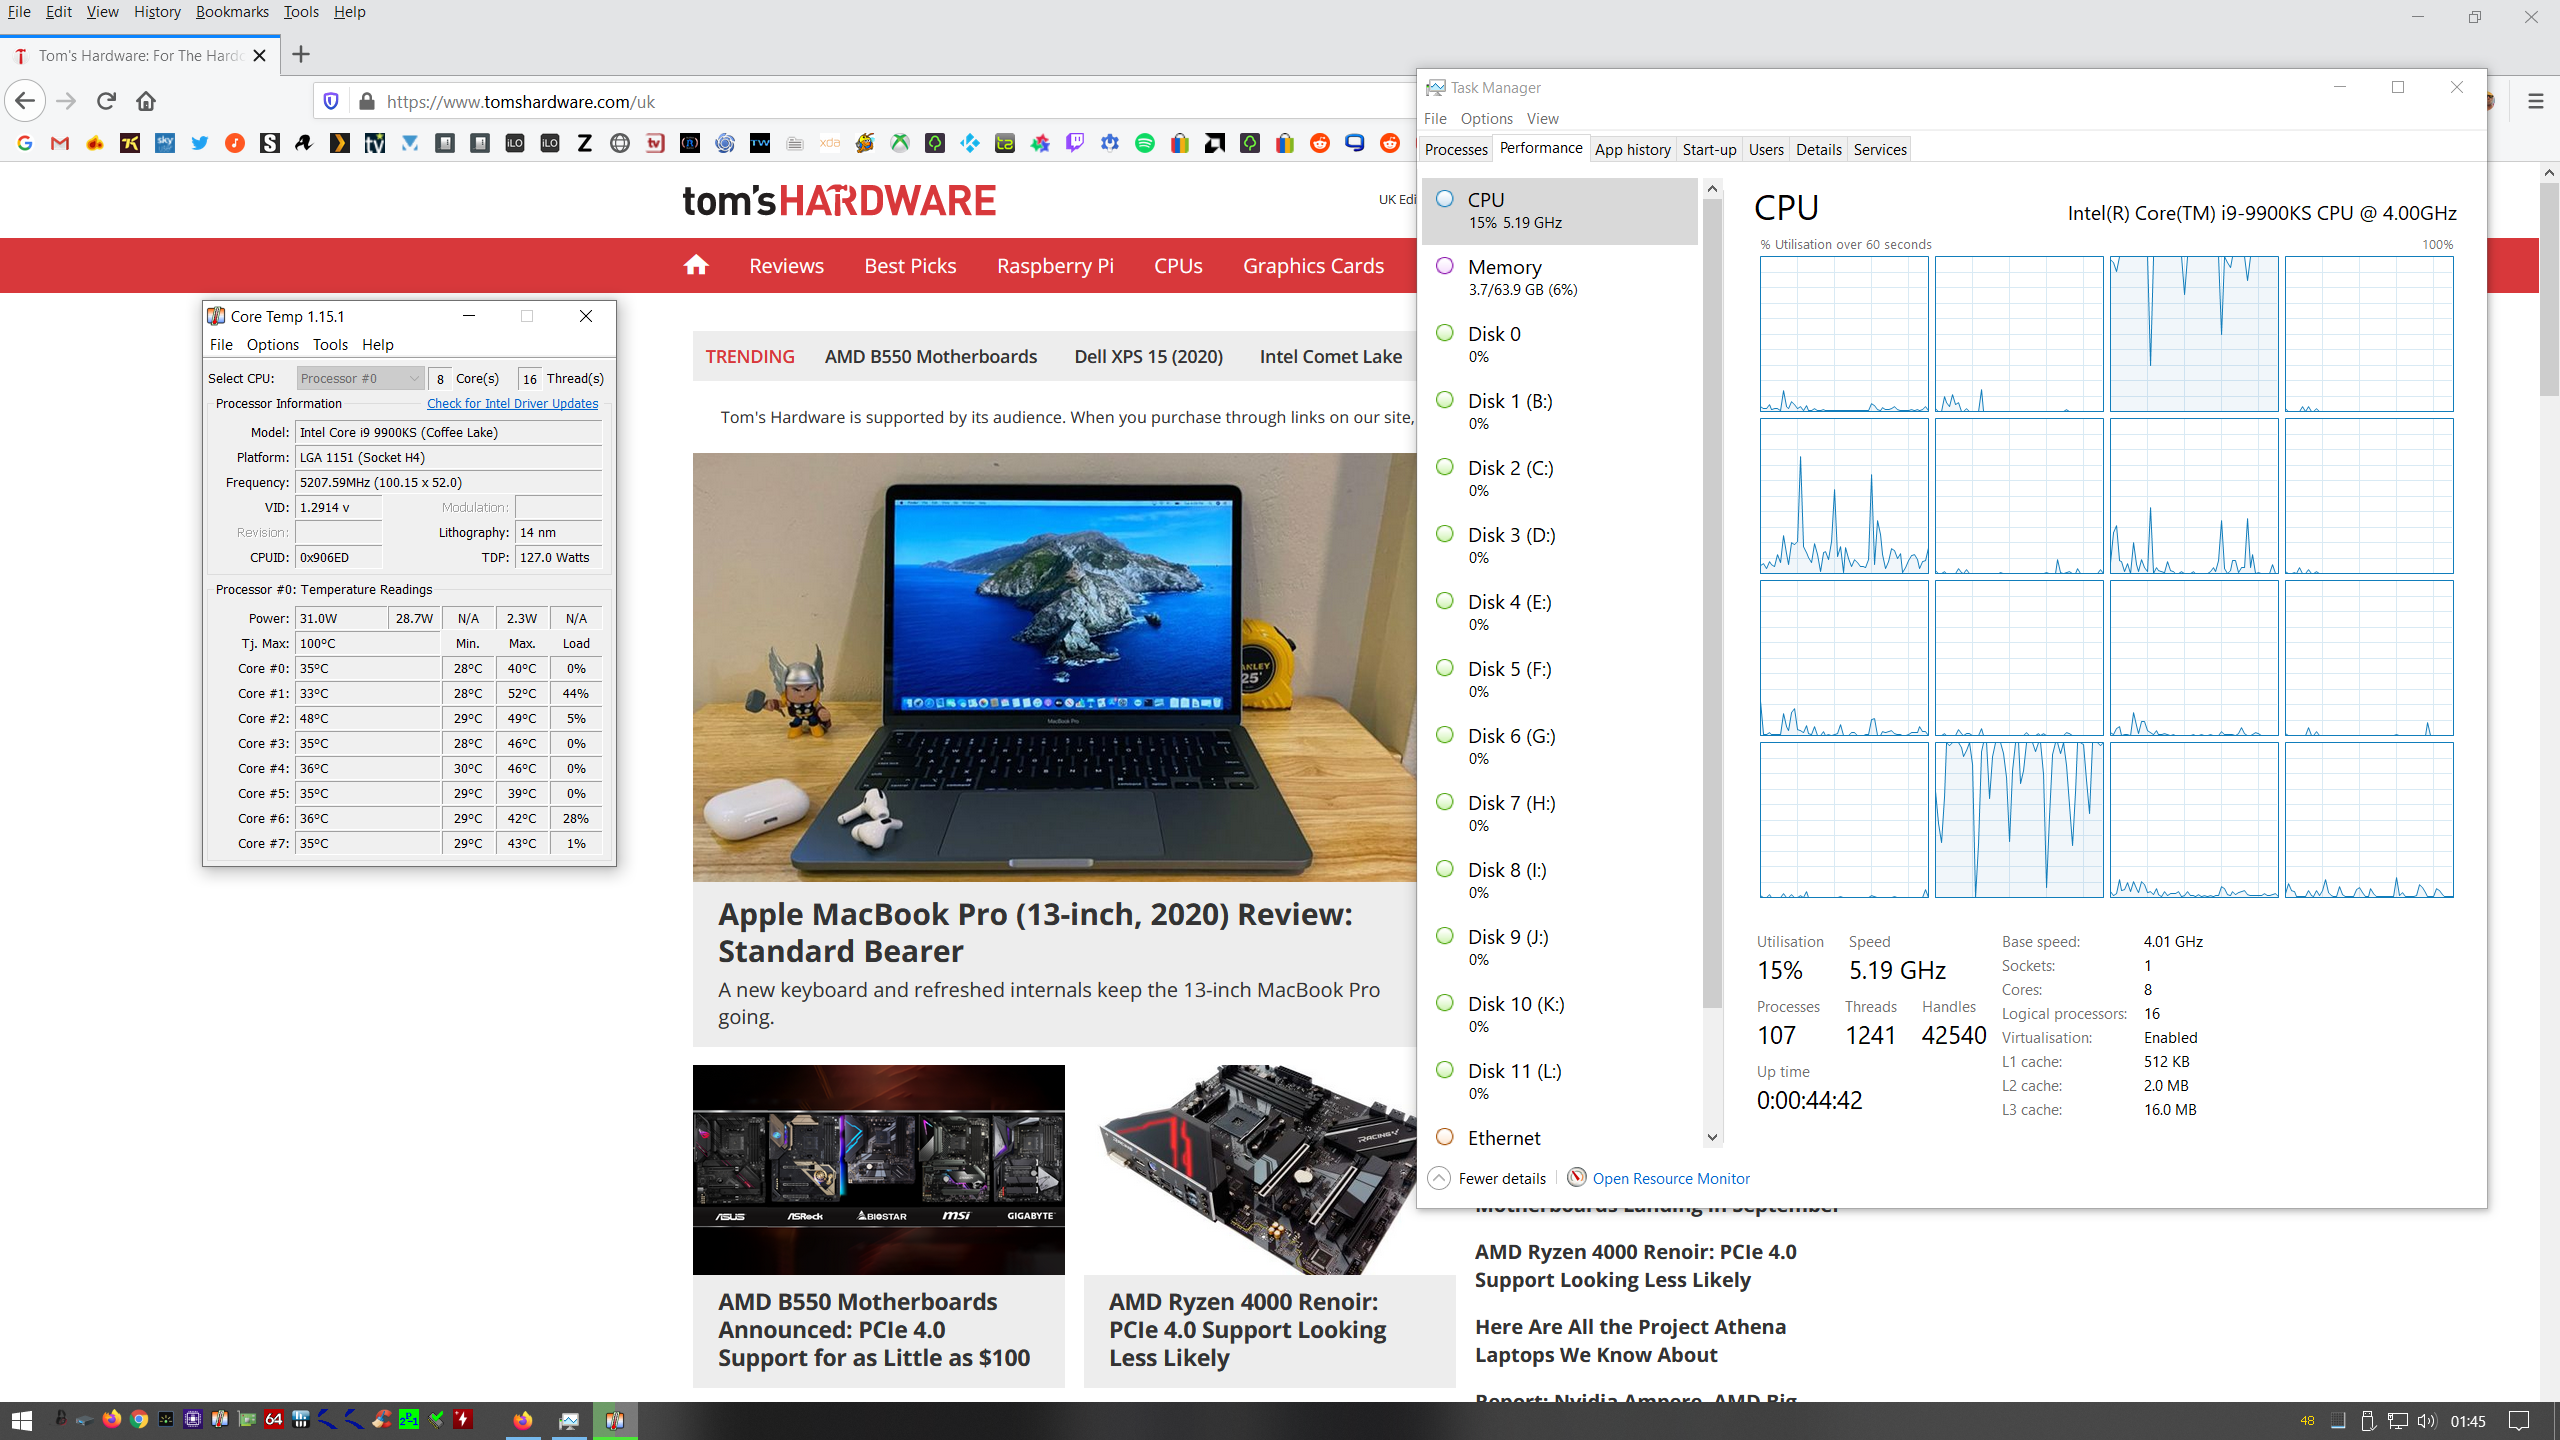The height and width of the screenshot is (1440, 2560).
Task: Launch CCleaner from the taskbar
Action: [x=382, y=1419]
